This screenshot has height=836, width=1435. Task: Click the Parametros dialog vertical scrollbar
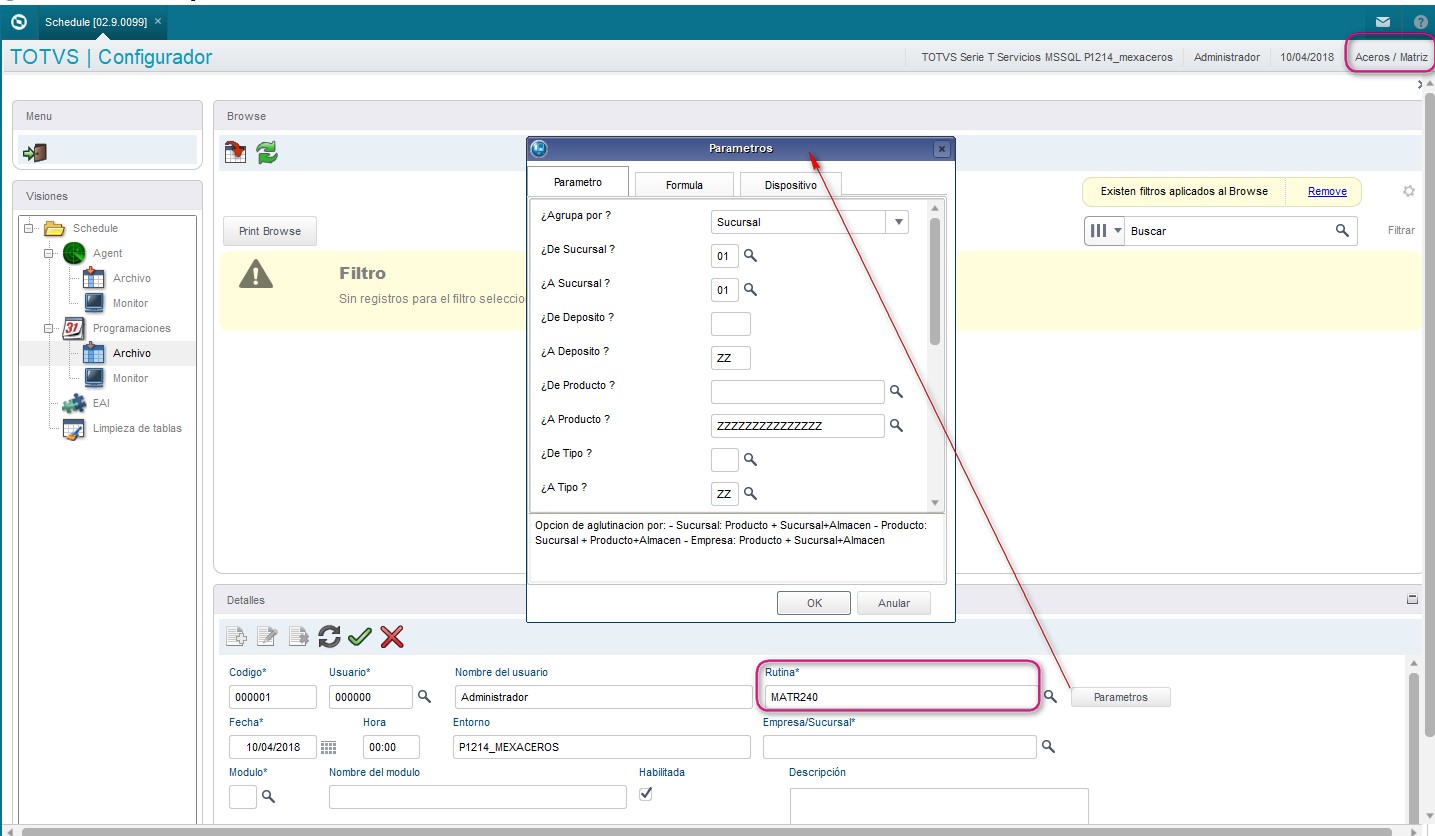click(x=935, y=280)
